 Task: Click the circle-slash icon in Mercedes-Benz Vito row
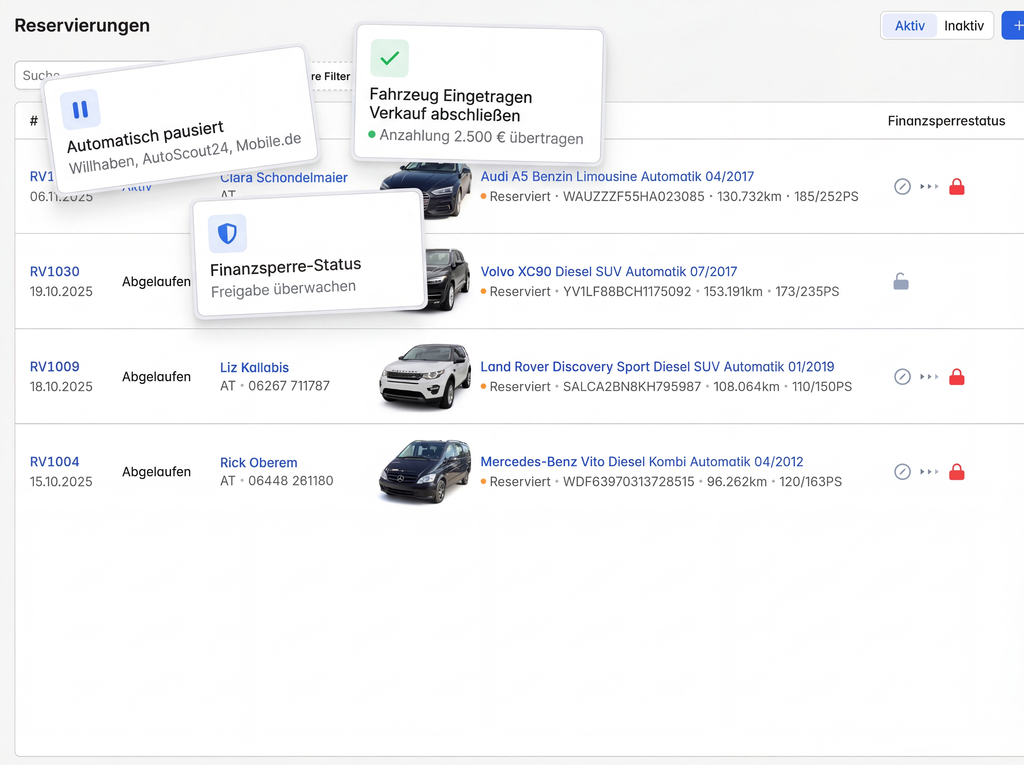pyautogui.click(x=902, y=472)
